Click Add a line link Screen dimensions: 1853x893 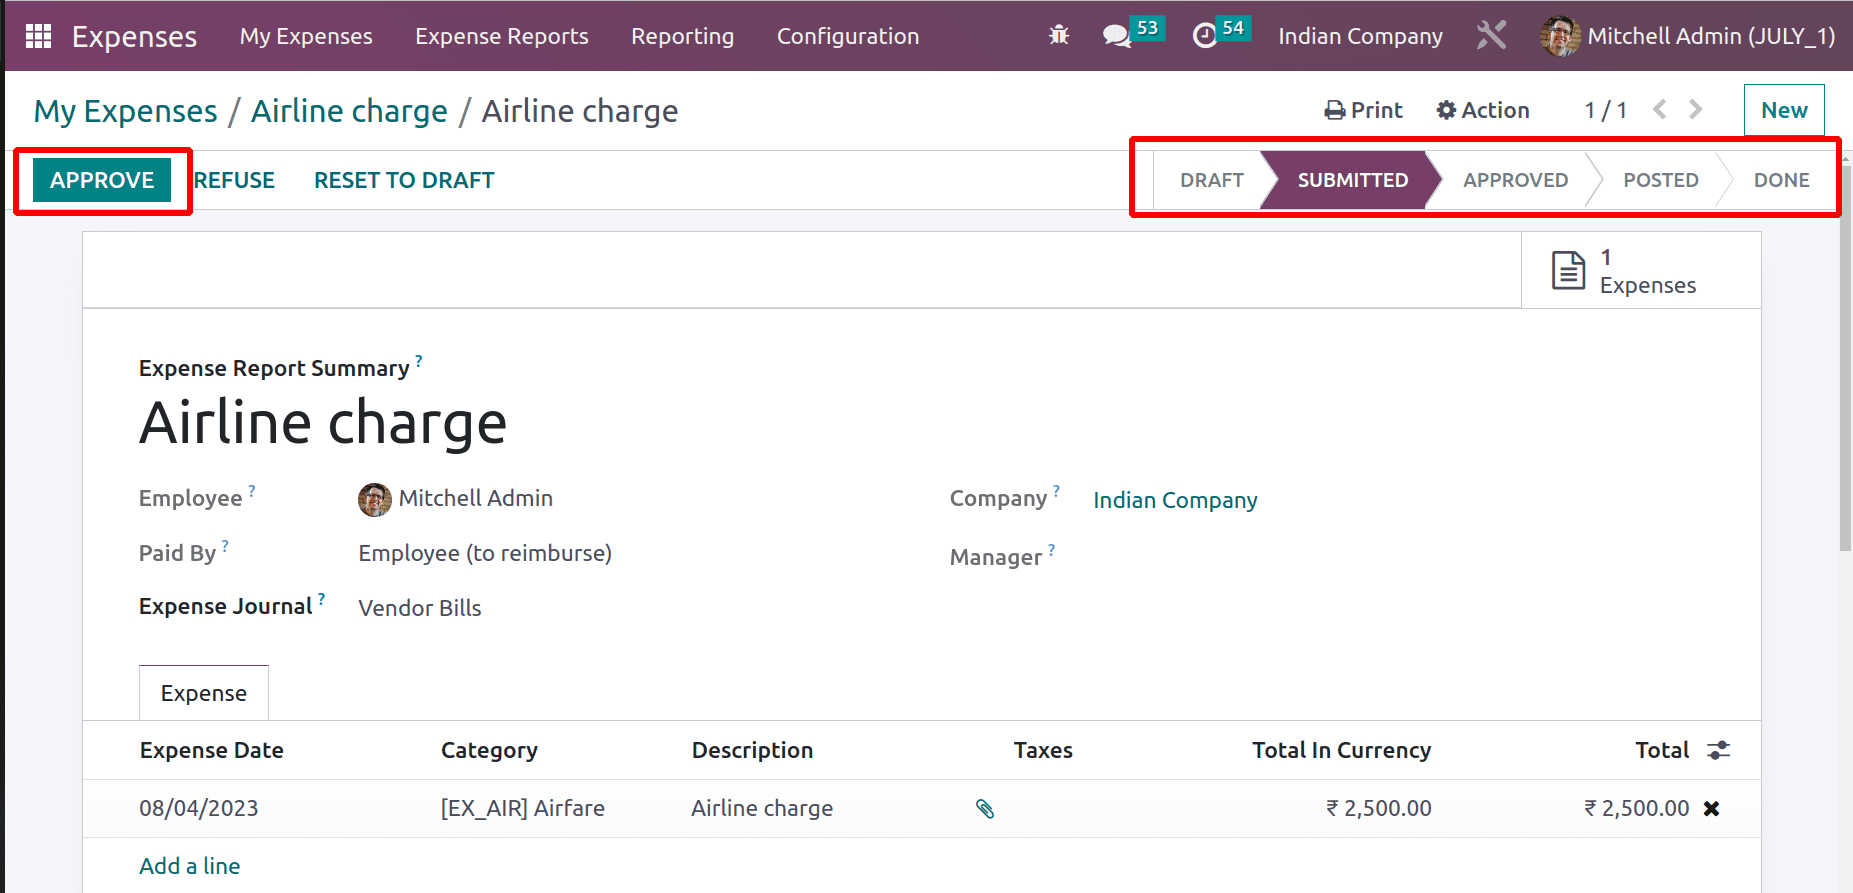click(x=190, y=866)
